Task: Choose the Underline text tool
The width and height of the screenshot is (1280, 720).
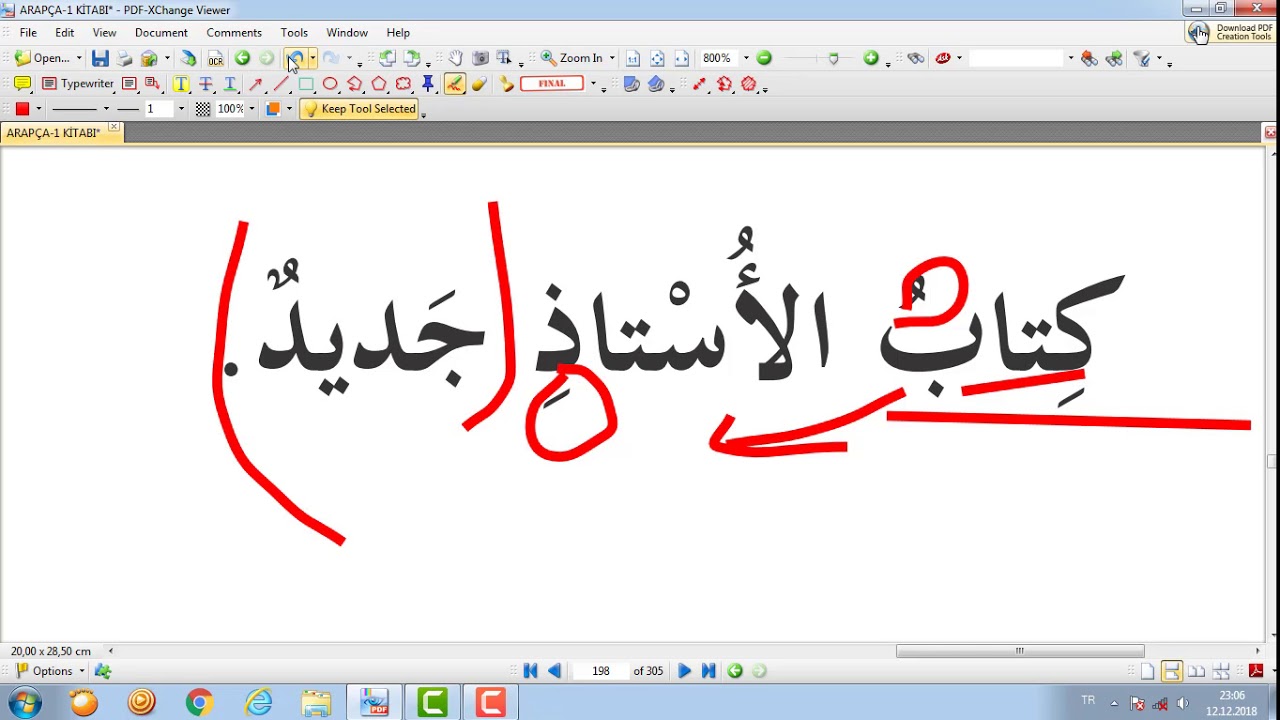Action: (230, 84)
